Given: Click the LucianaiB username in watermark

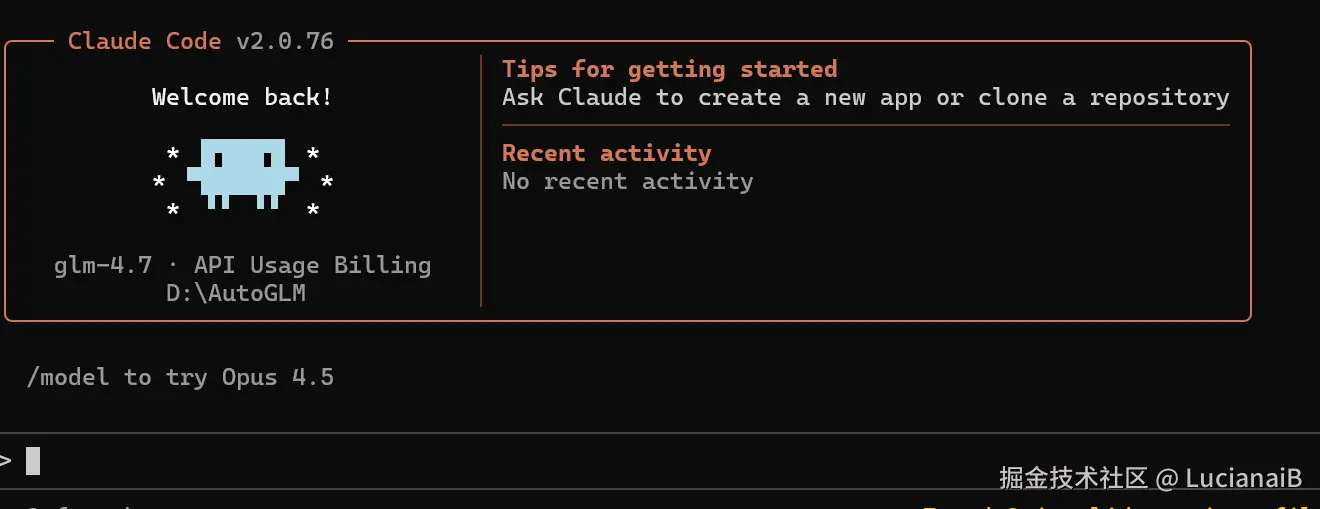Looking at the screenshot, I should tap(1243, 479).
